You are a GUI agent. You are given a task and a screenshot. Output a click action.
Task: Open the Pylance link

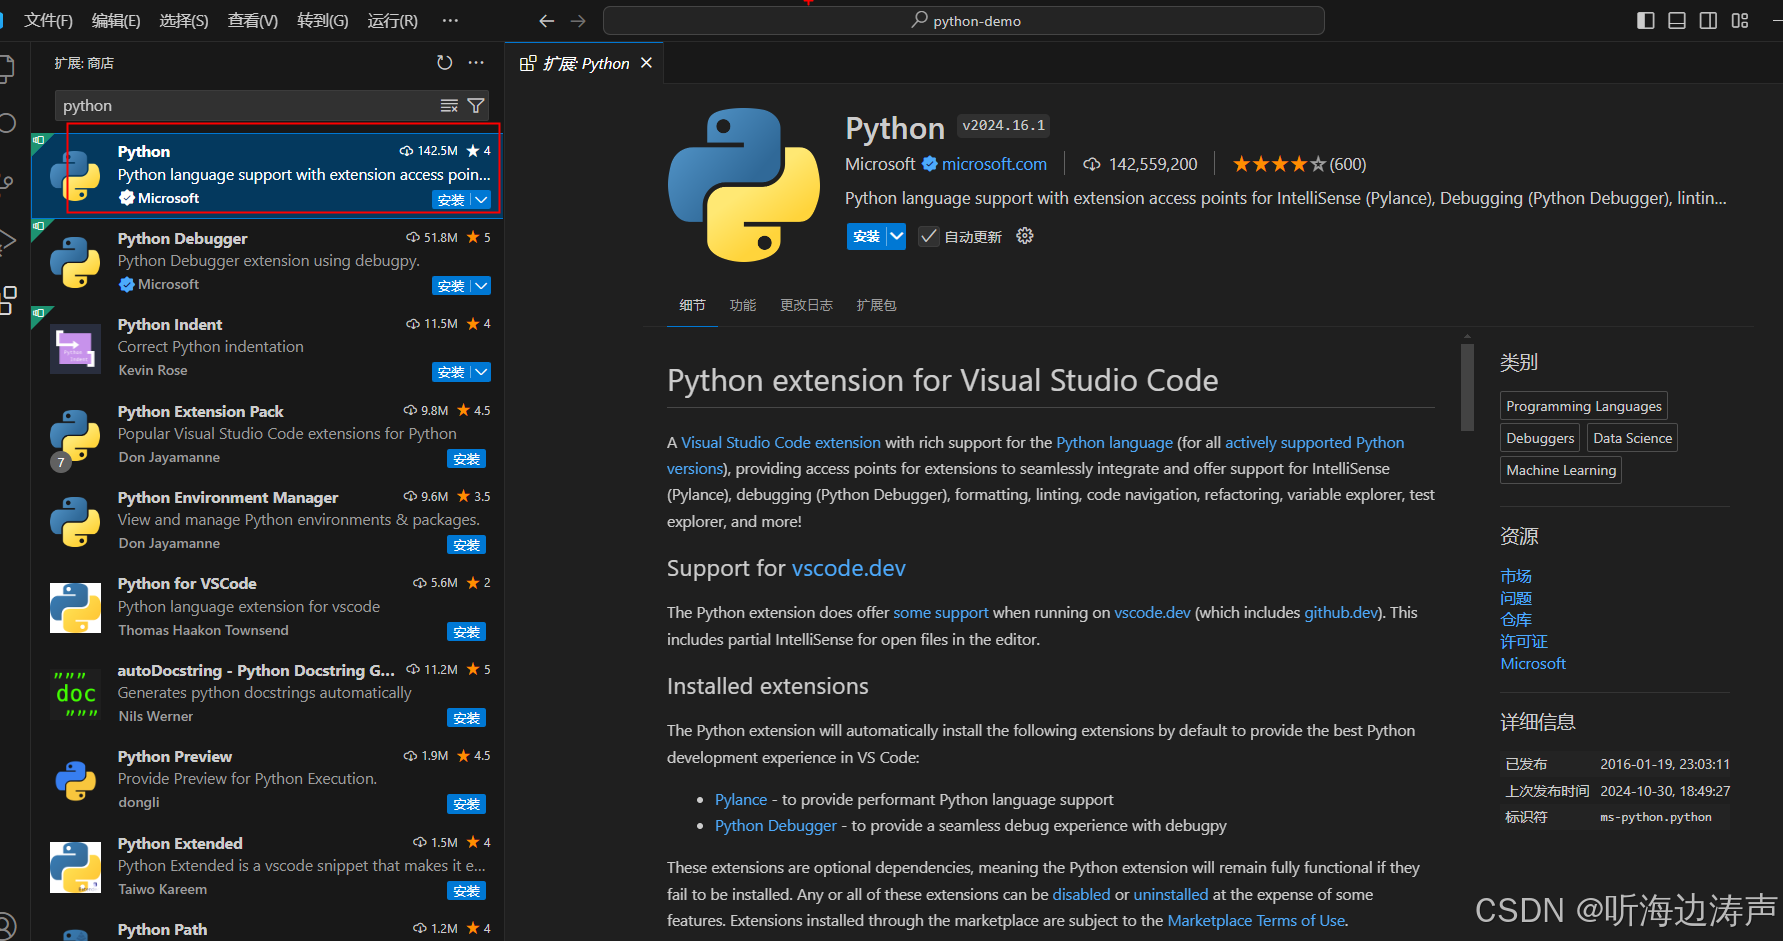point(741,799)
